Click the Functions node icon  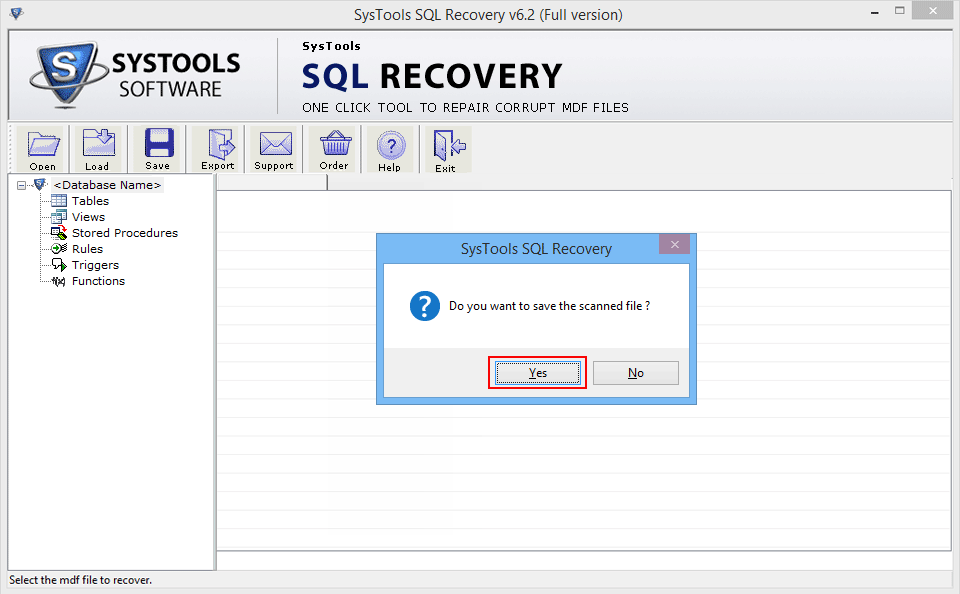coord(59,281)
